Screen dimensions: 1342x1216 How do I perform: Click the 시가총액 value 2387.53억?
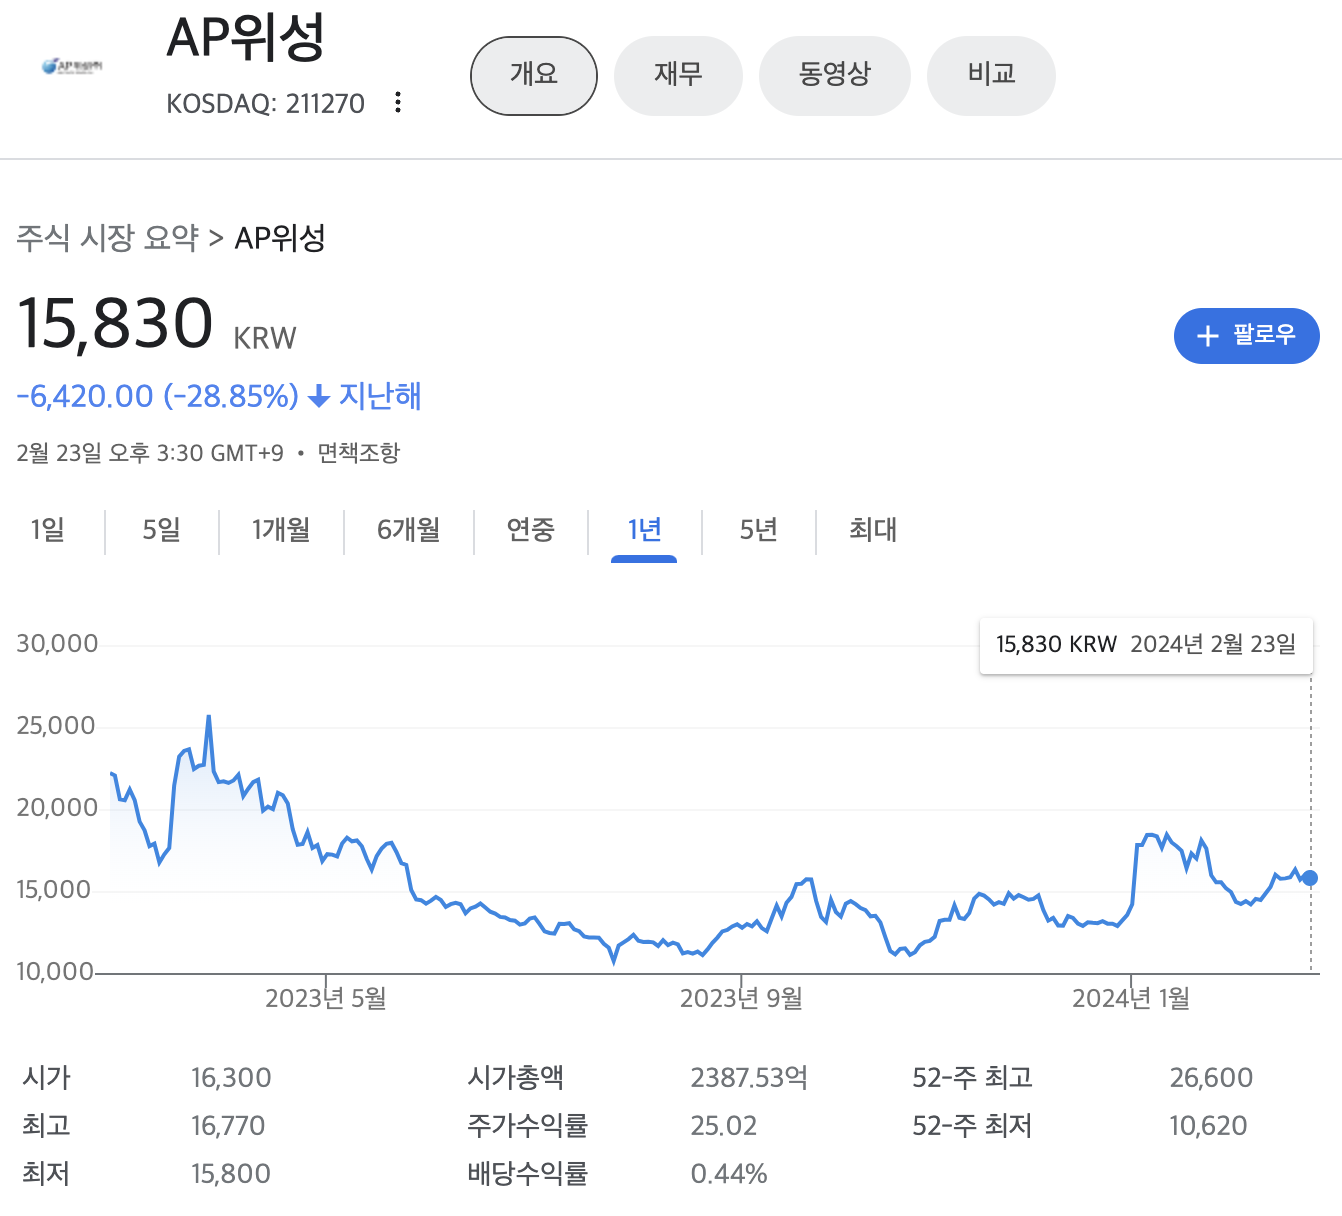click(x=749, y=1078)
